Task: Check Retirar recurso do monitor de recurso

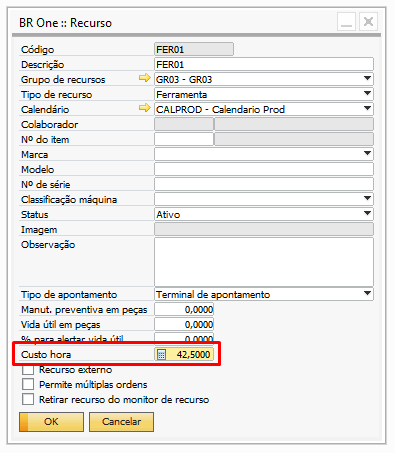Action: click(x=28, y=399)
